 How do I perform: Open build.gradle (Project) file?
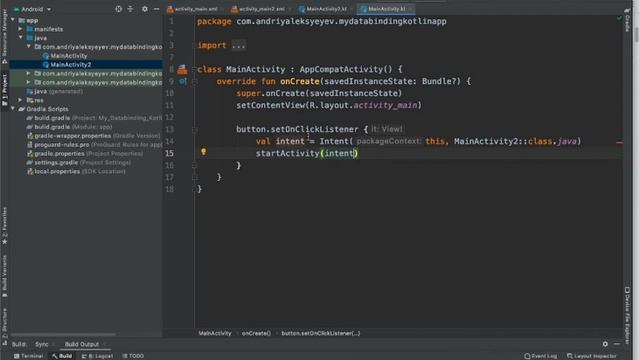point(94,118)
